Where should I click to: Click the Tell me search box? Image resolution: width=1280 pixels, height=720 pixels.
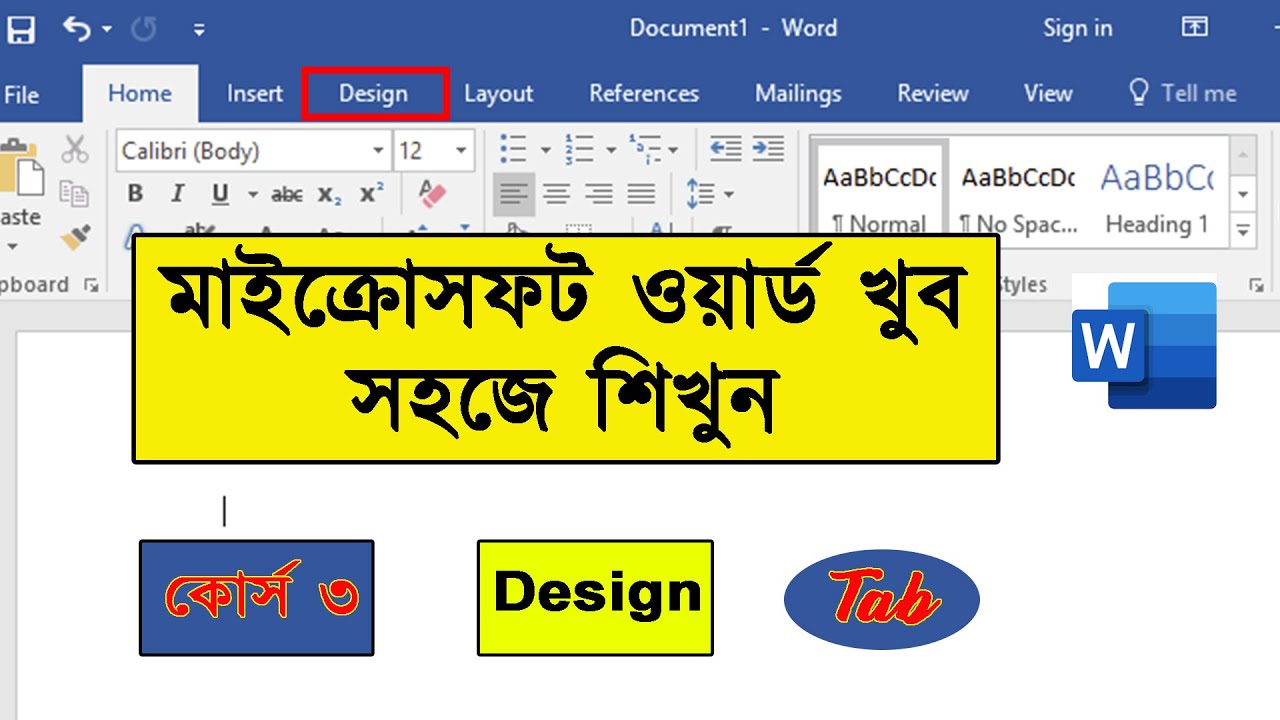(1182, 94)
